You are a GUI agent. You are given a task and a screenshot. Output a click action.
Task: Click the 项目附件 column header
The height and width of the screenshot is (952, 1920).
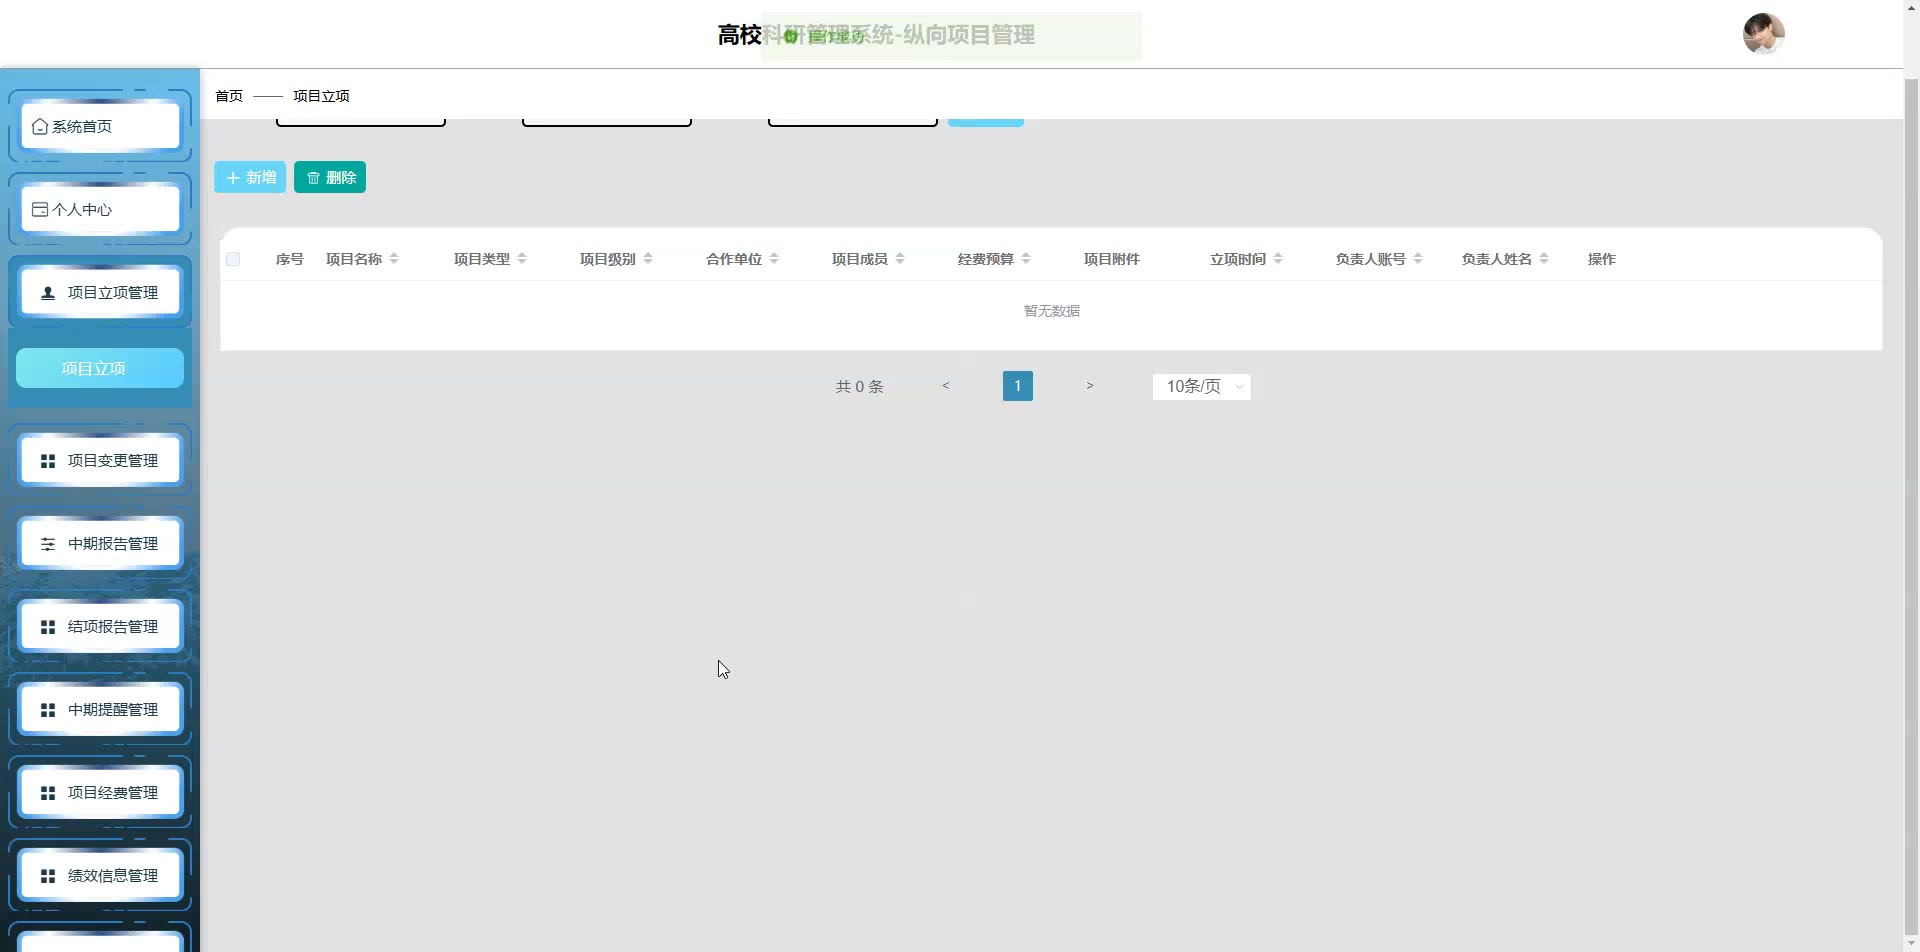[1112, 259]
